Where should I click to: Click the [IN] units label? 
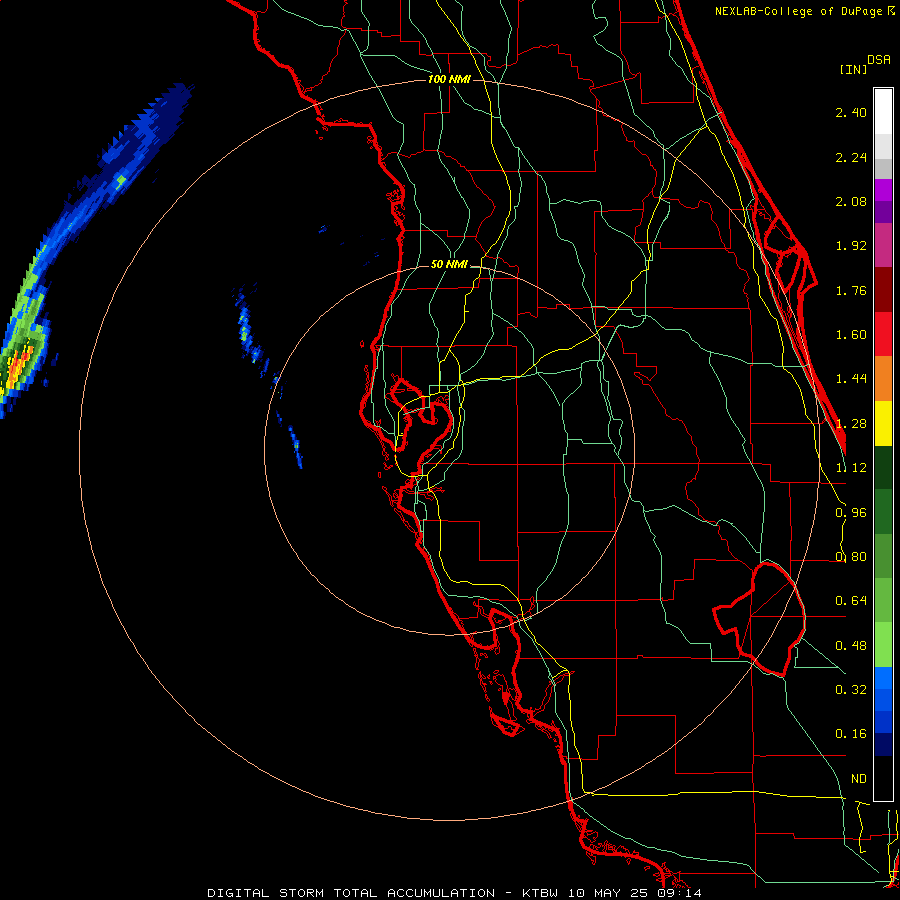(853, 69)
